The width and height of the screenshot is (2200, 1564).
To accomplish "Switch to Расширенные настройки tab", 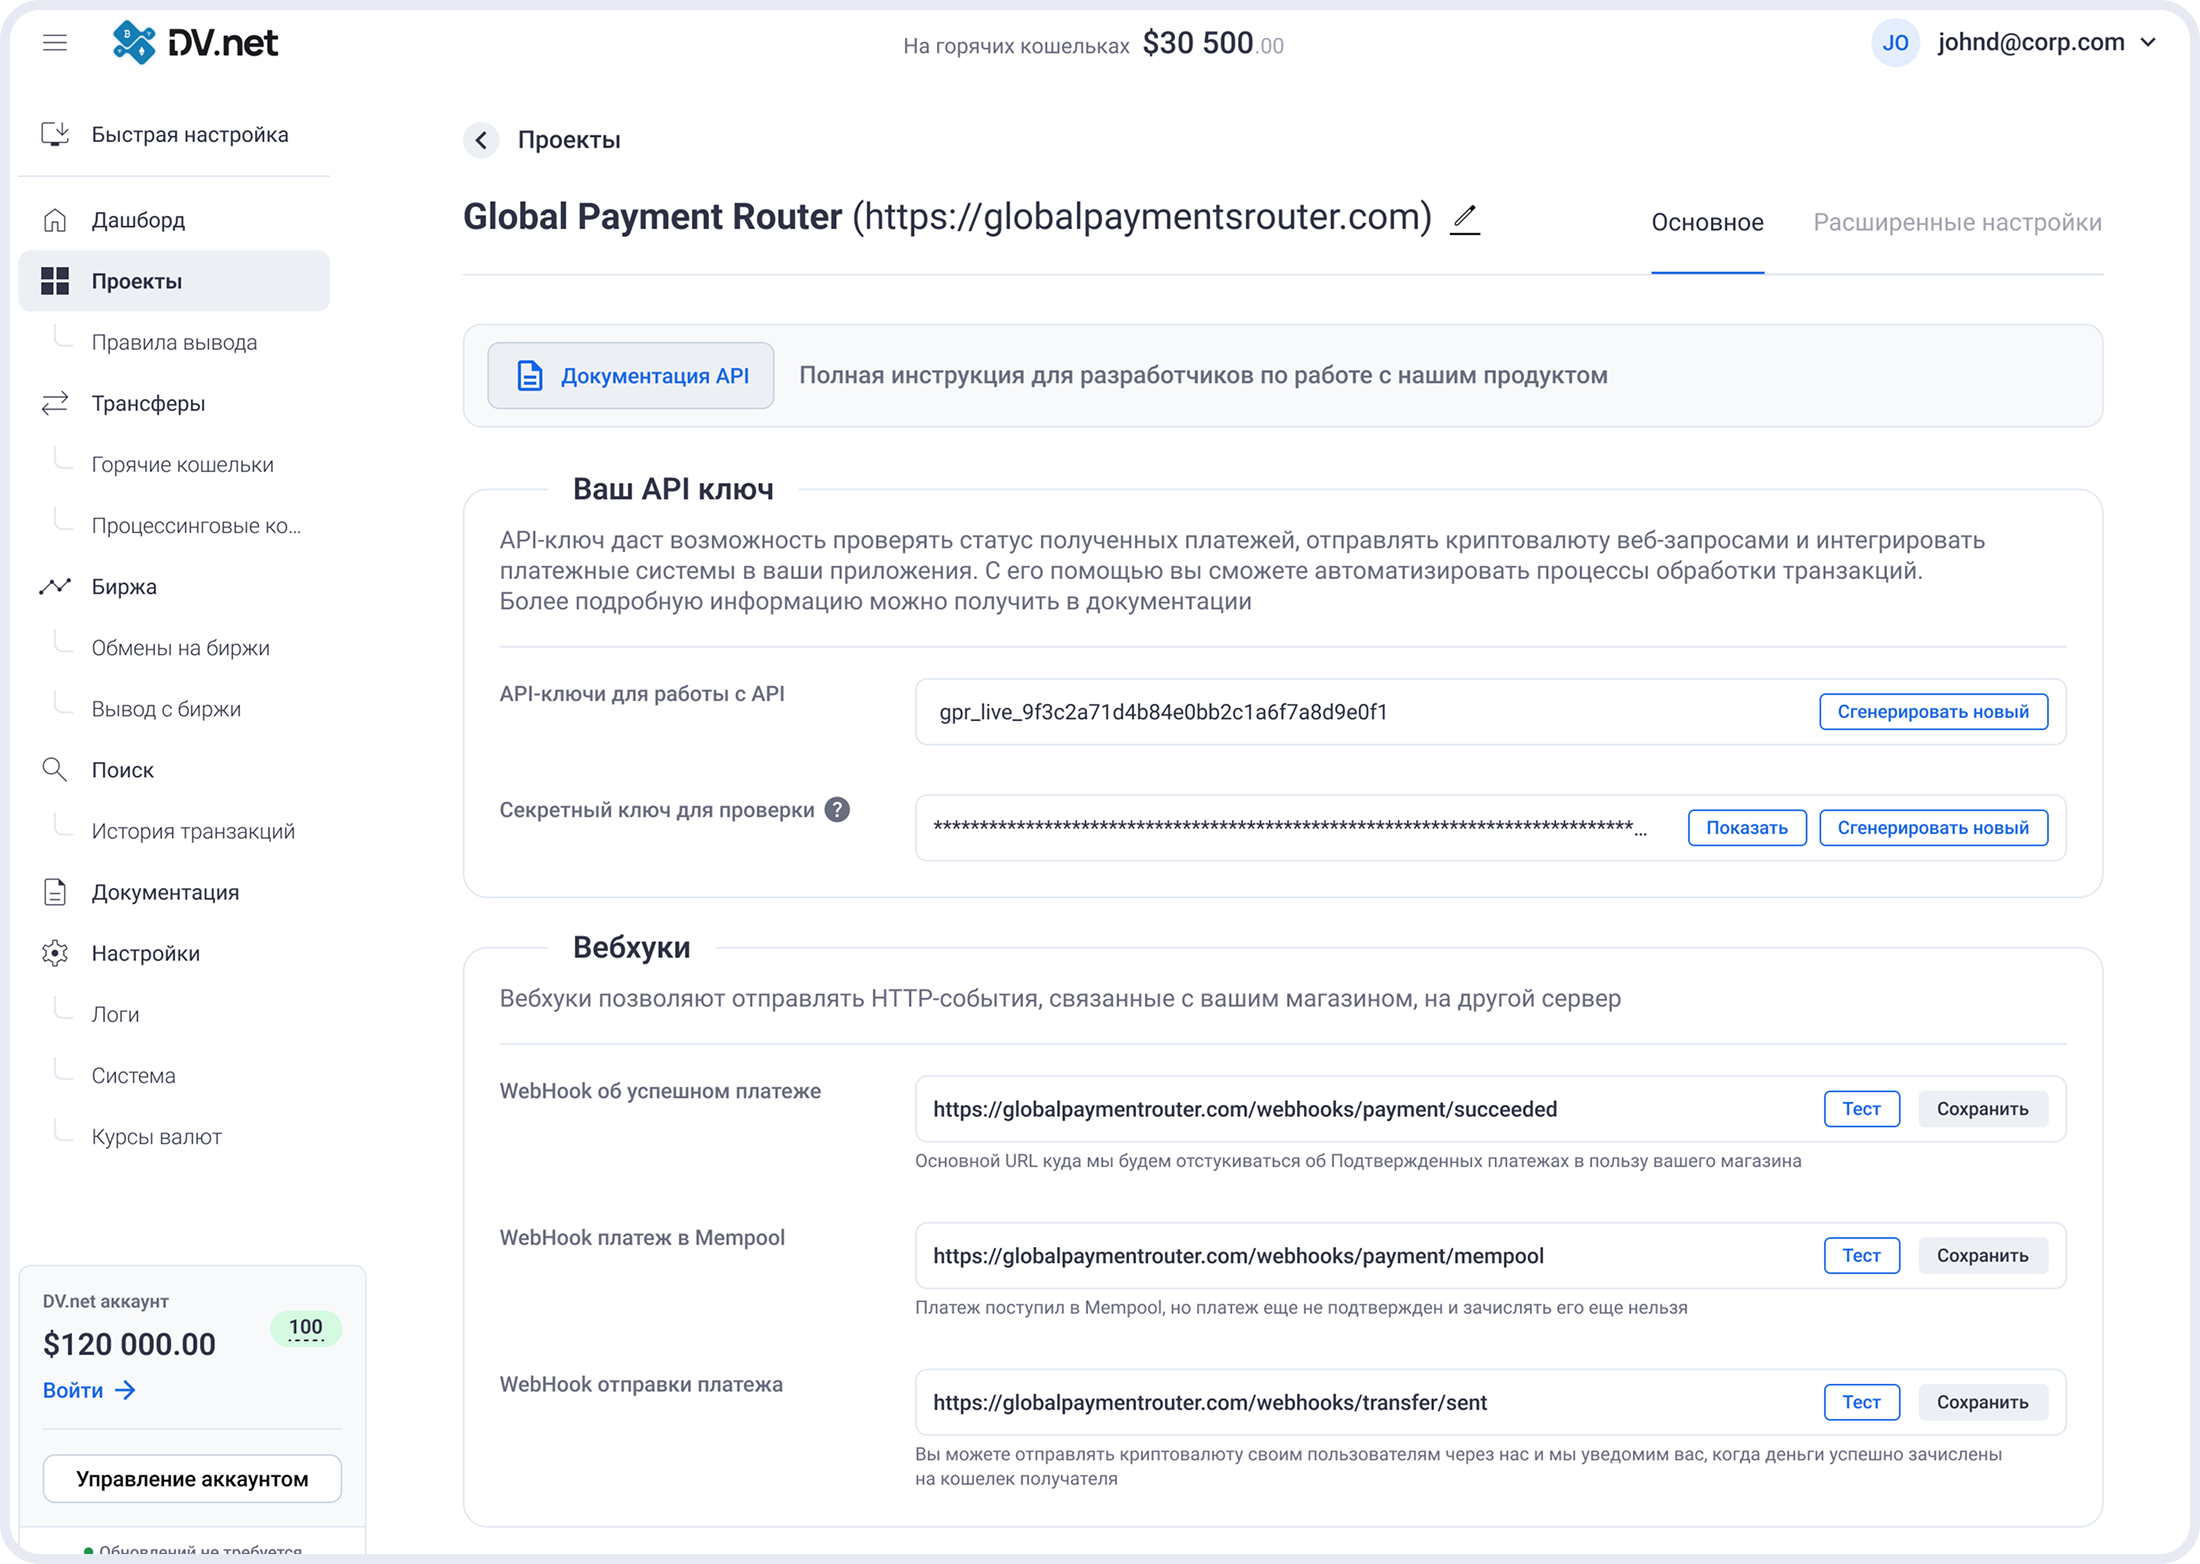I will coord(1957,223).
